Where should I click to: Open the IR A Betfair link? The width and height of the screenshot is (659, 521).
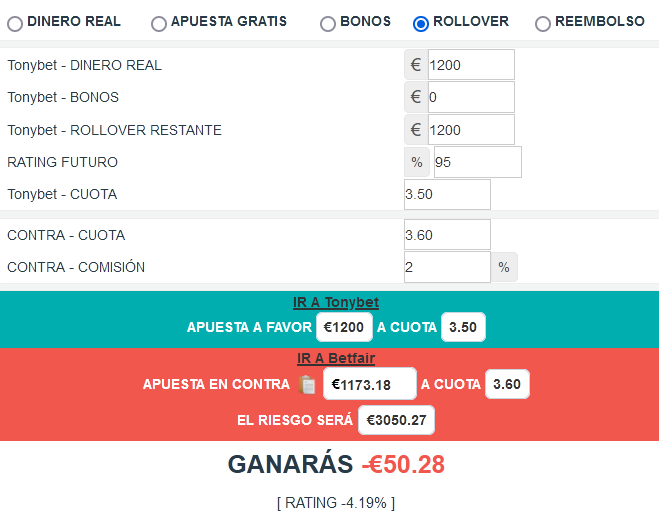pos(336,358)
